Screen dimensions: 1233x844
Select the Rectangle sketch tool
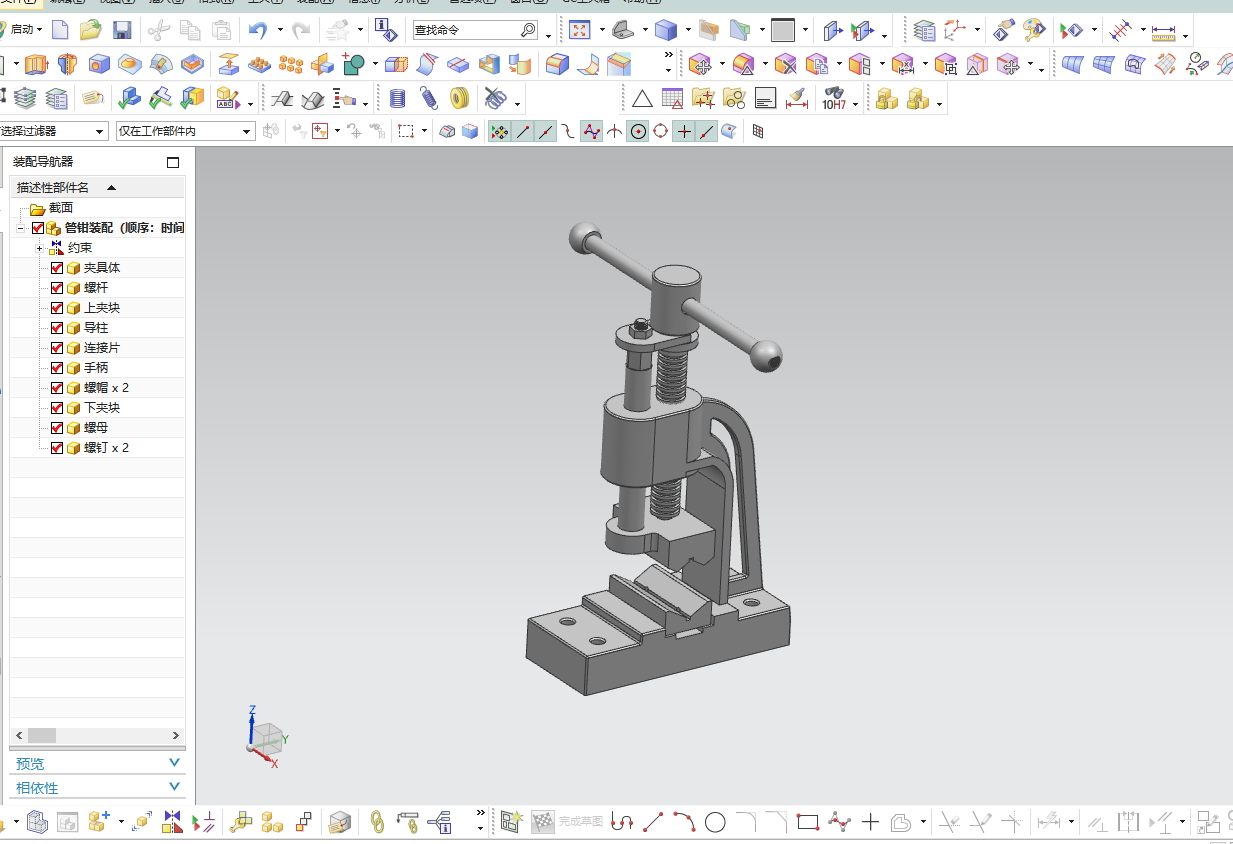808,822
